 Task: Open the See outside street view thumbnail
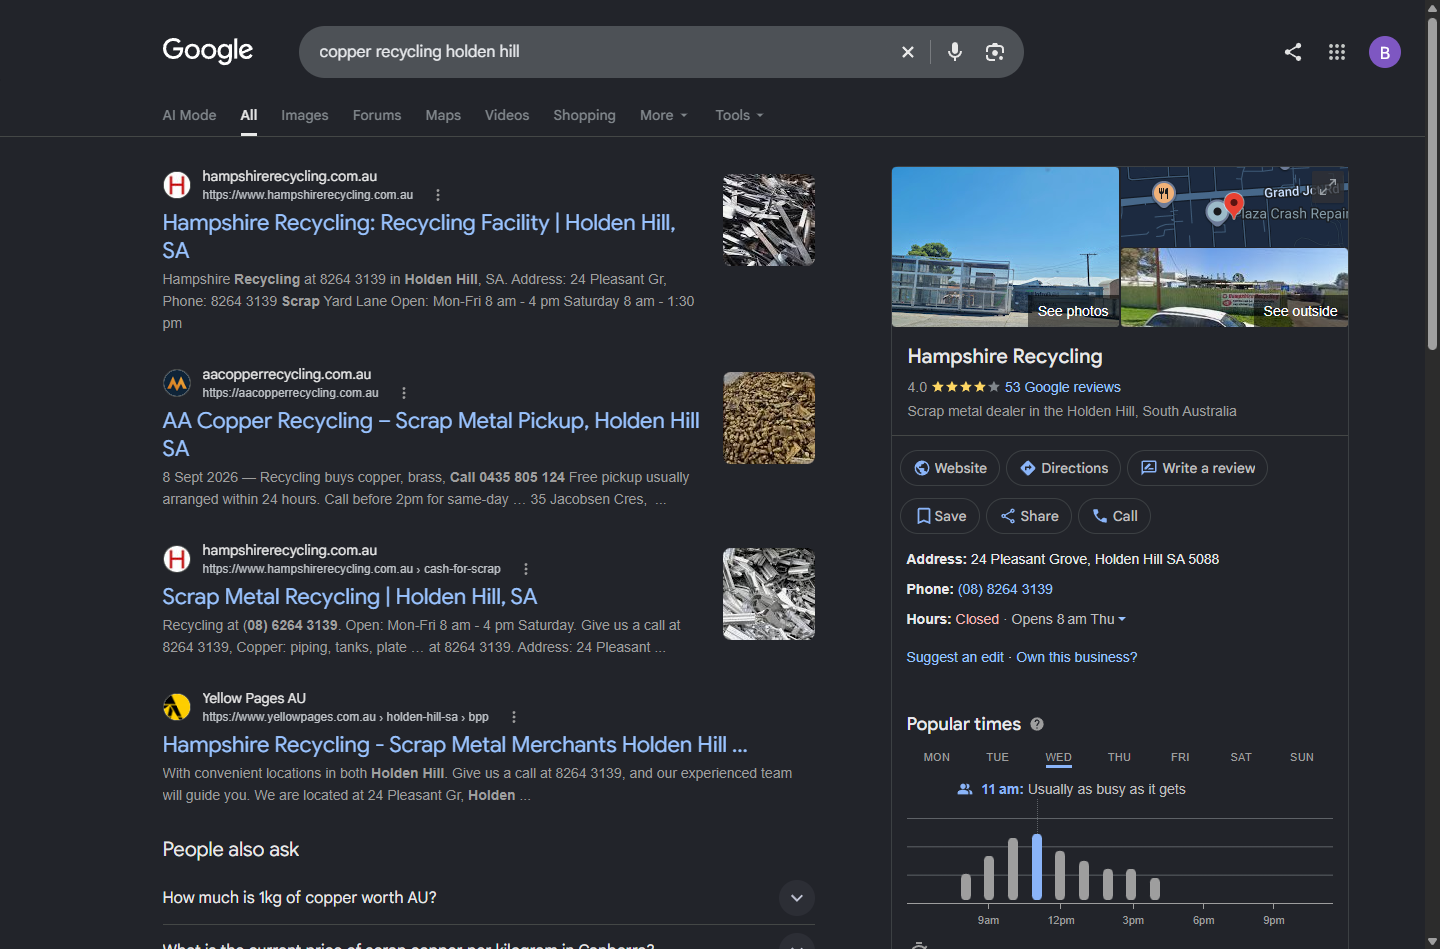1234,288
